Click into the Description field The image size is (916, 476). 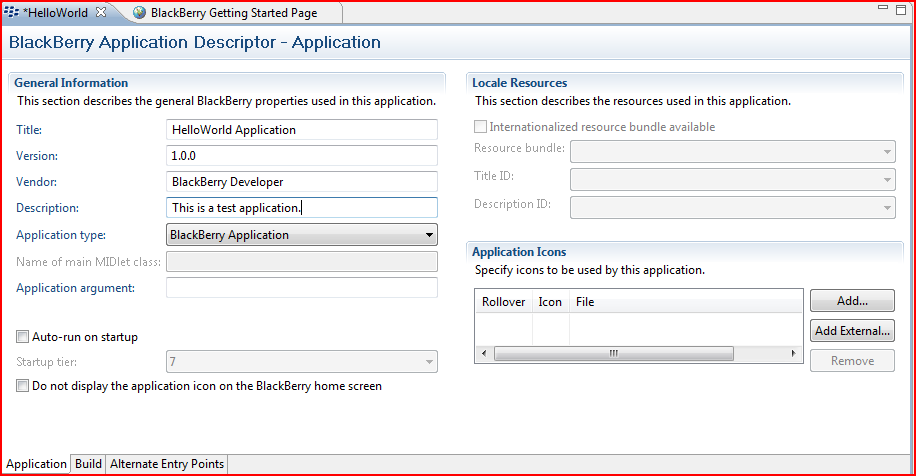coord(301,207)
